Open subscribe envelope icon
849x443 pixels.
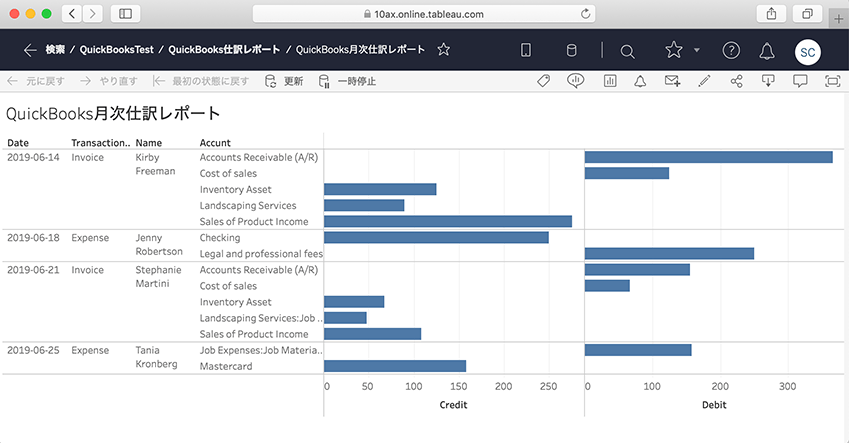(x=672, y=81)
